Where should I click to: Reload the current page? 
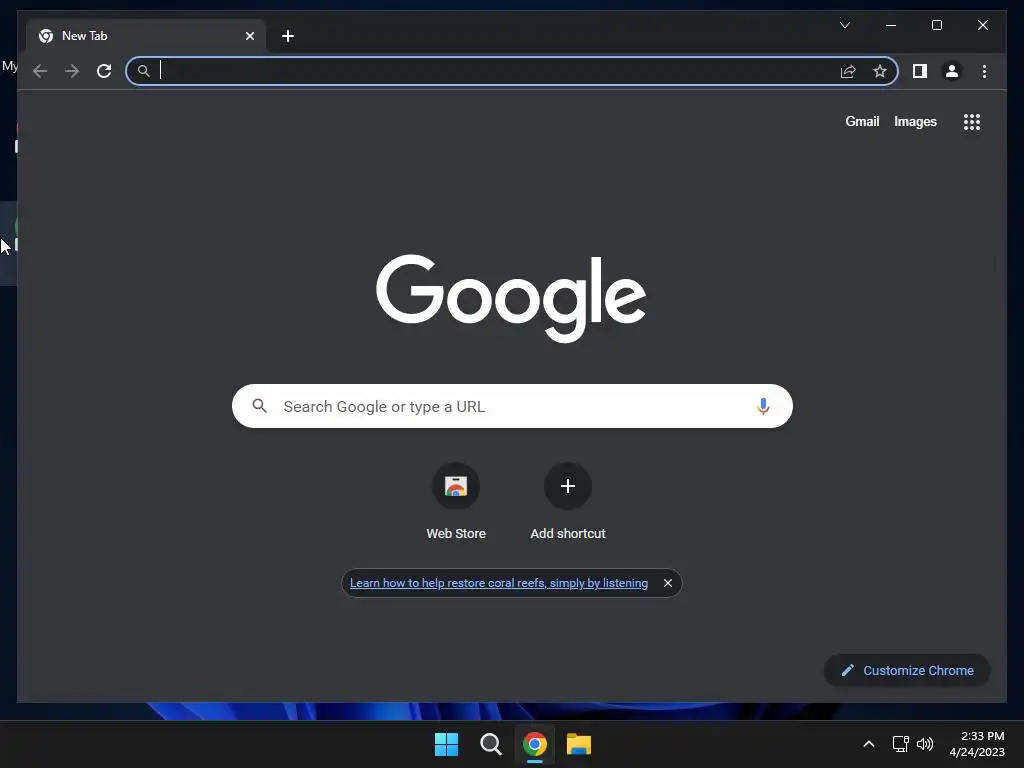104,71
